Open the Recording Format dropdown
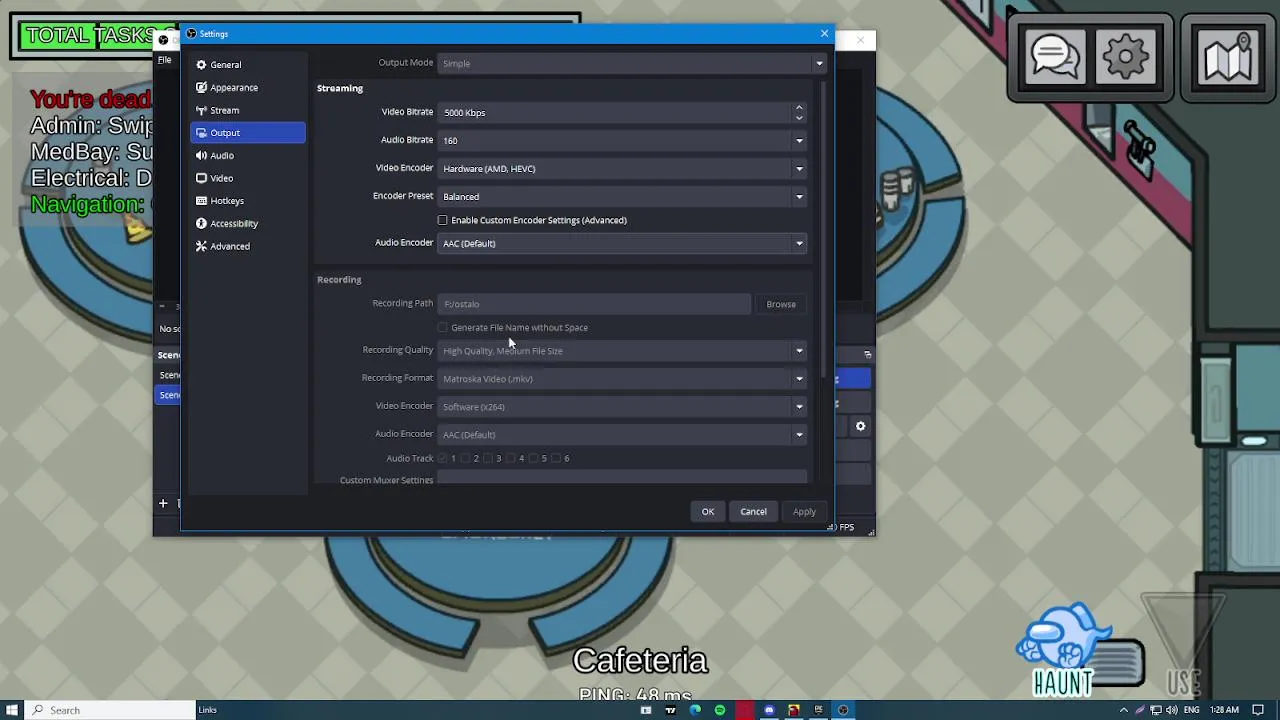Image resolution: width=1280 pixels, height=720 pixels. 622,379
